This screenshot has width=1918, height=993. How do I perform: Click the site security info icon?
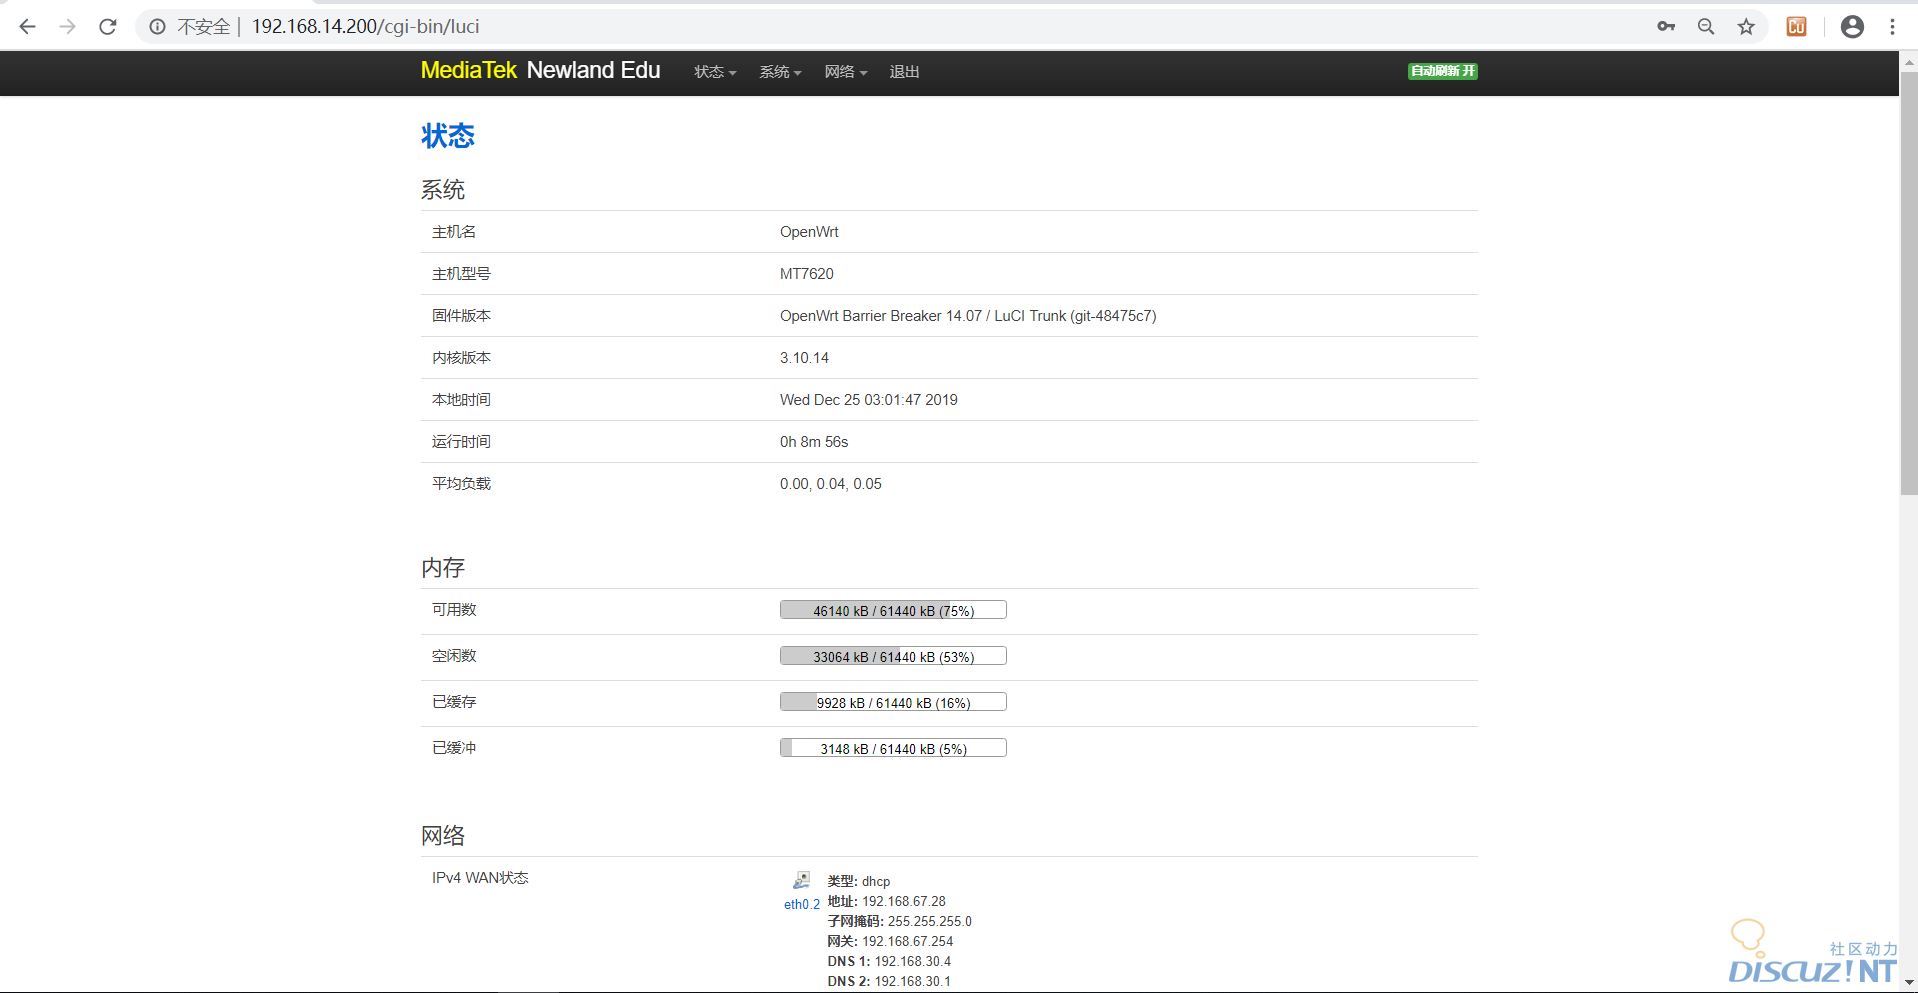(157, 27)
